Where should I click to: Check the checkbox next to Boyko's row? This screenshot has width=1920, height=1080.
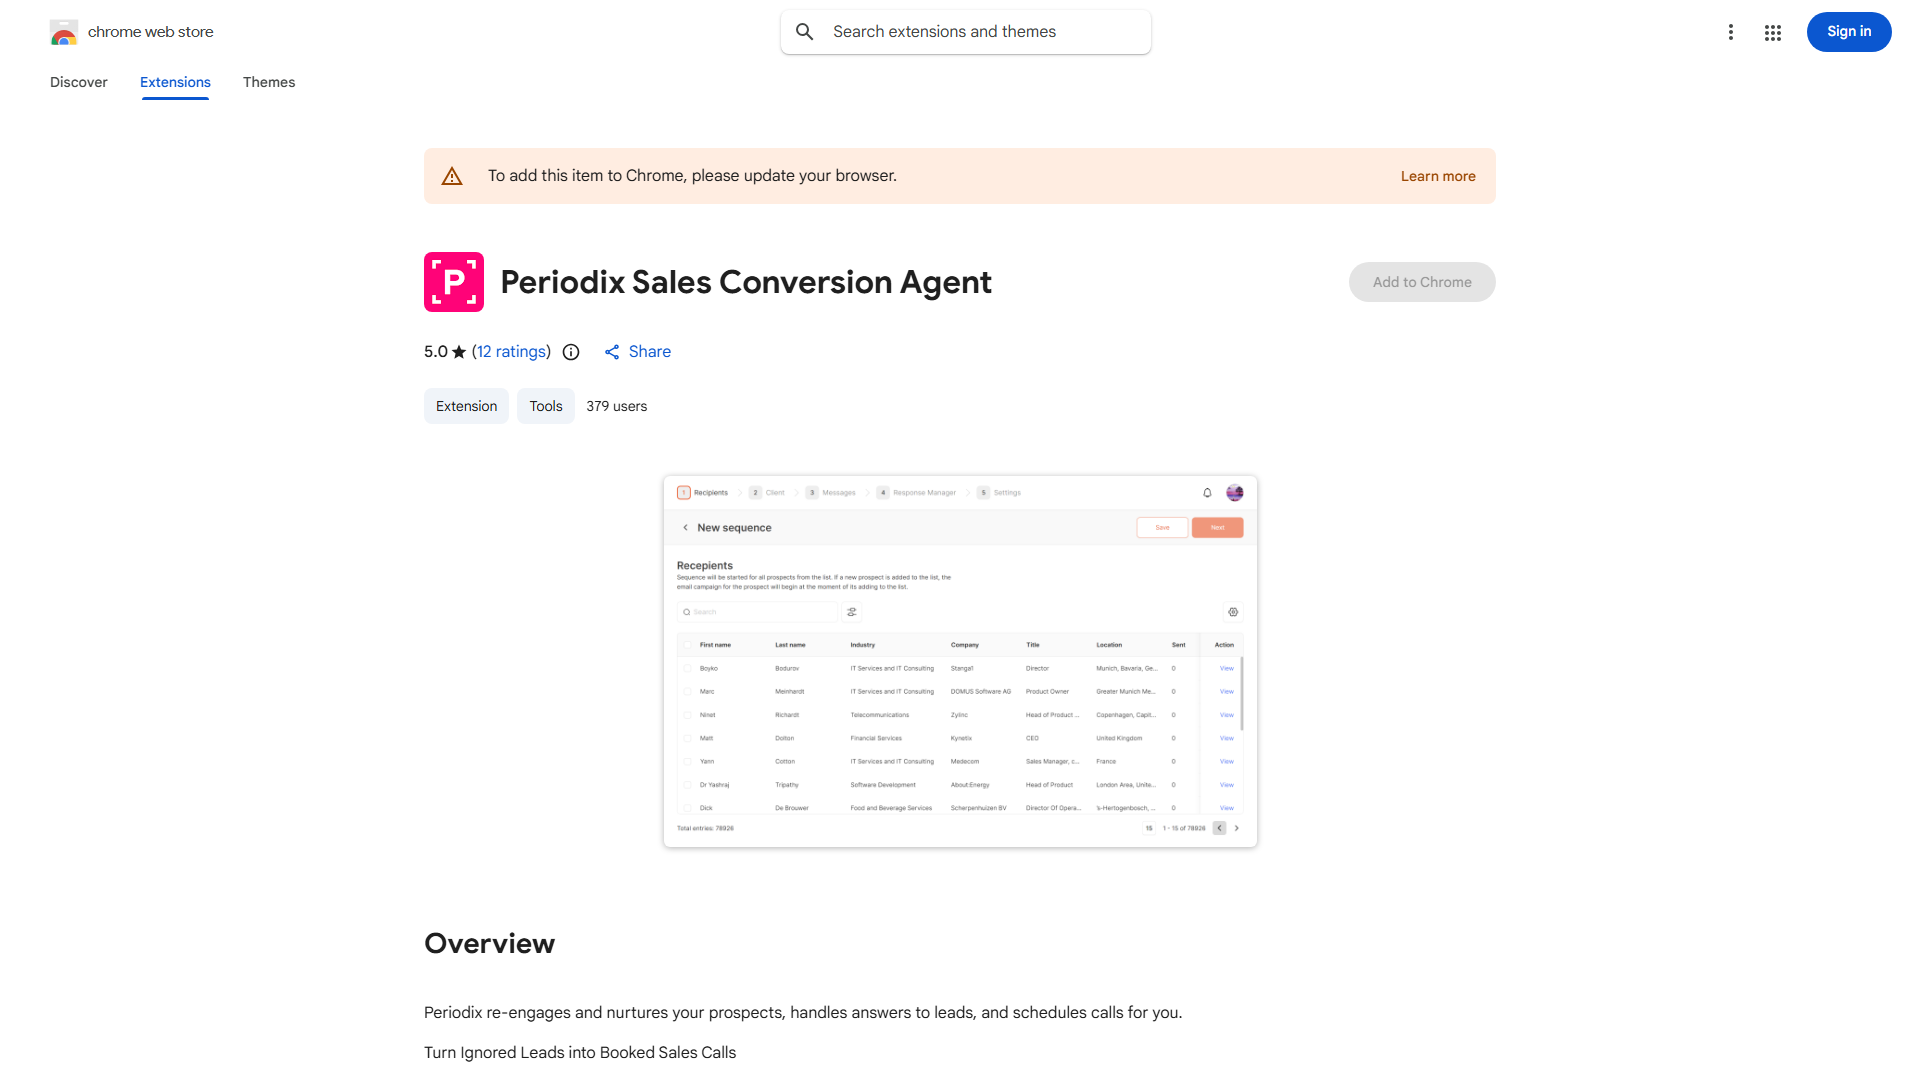pyautogui.click(x=688, y=668)
